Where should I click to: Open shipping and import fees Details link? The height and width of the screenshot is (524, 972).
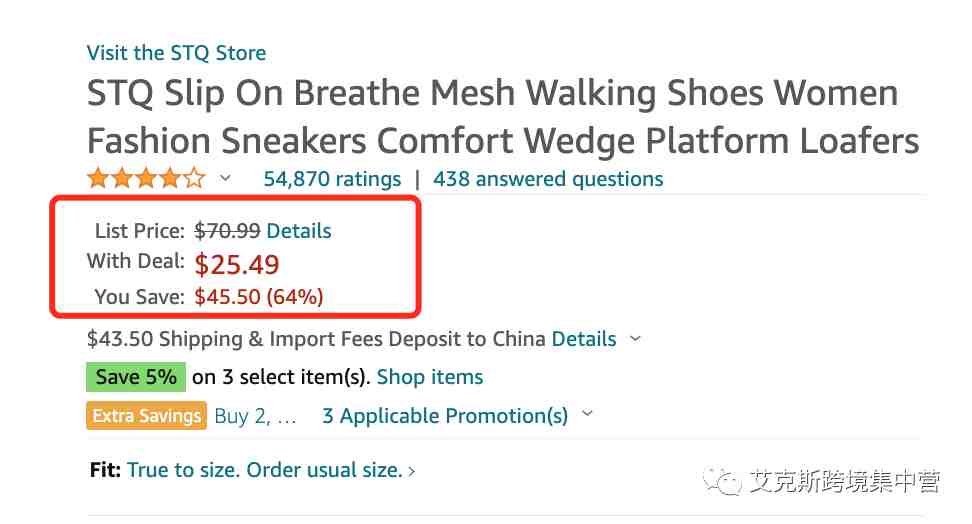tap(584, 339)
